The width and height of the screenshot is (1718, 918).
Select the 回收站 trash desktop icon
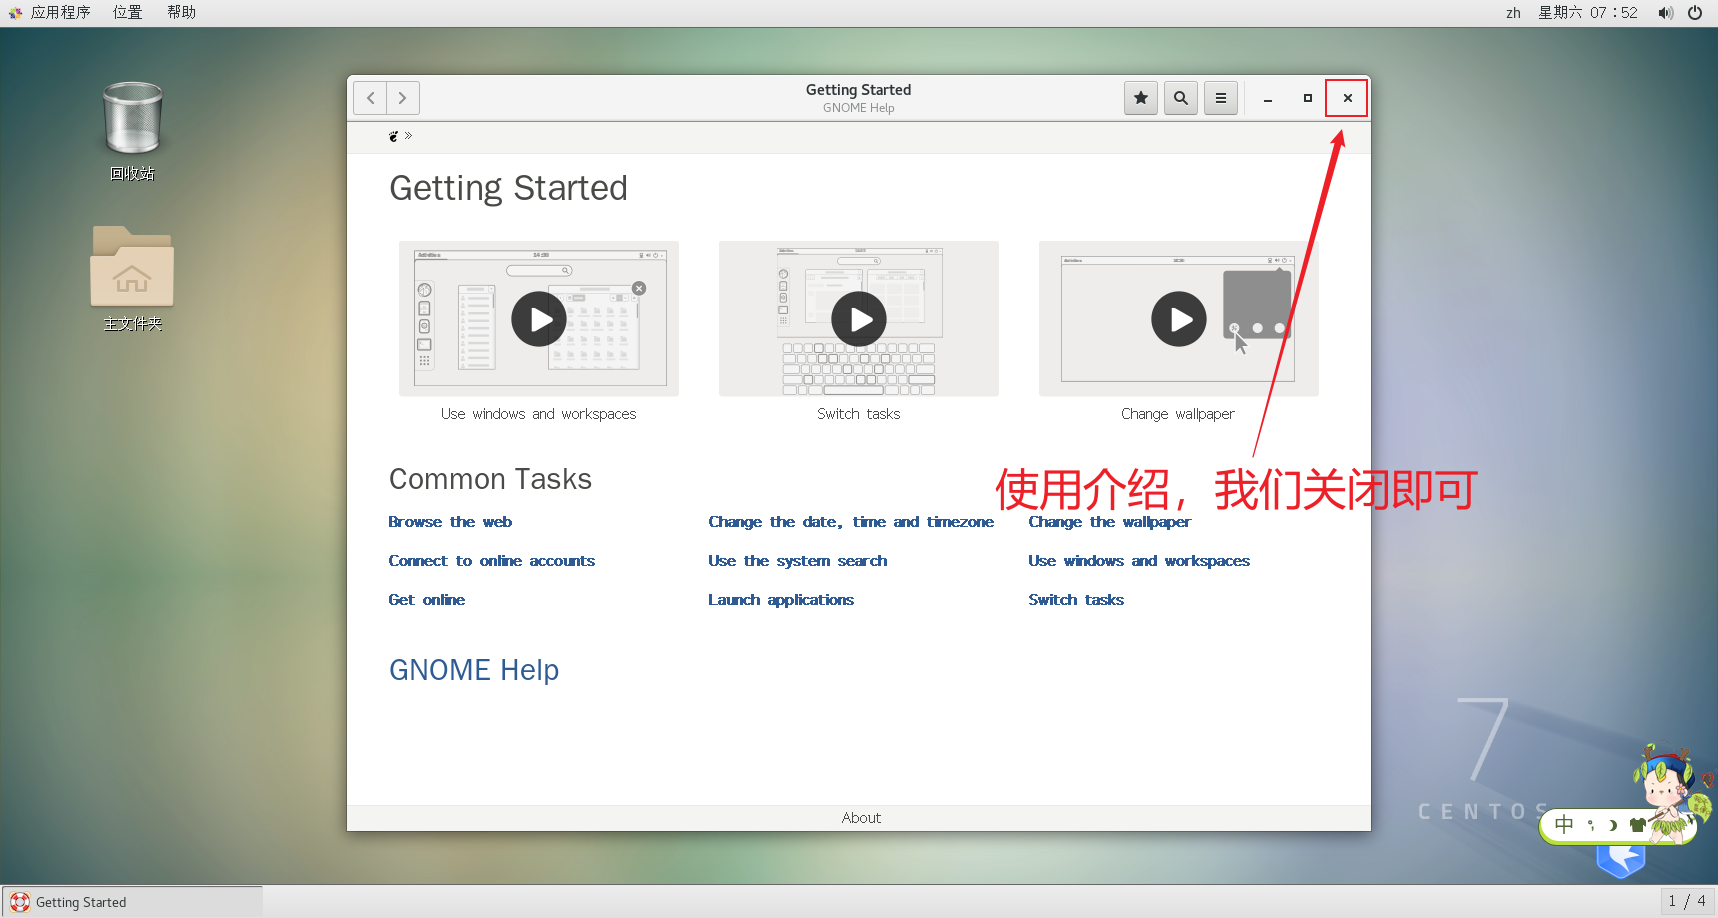pos(132,131)
